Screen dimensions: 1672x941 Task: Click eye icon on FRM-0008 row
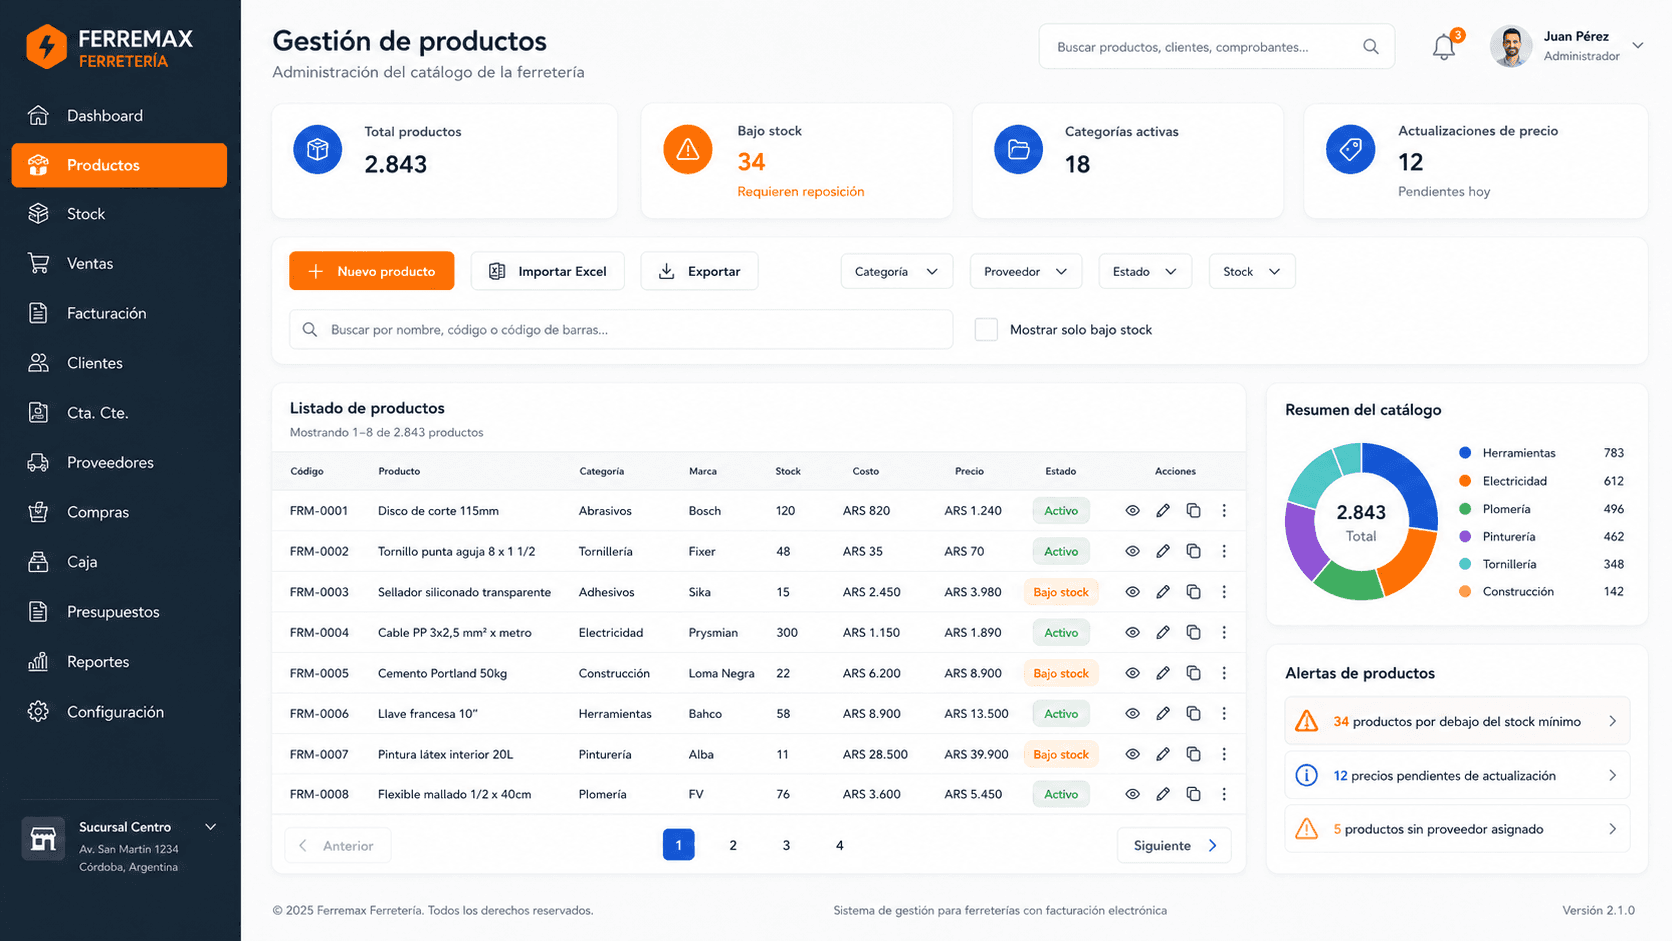click(x=1132, y=794)
